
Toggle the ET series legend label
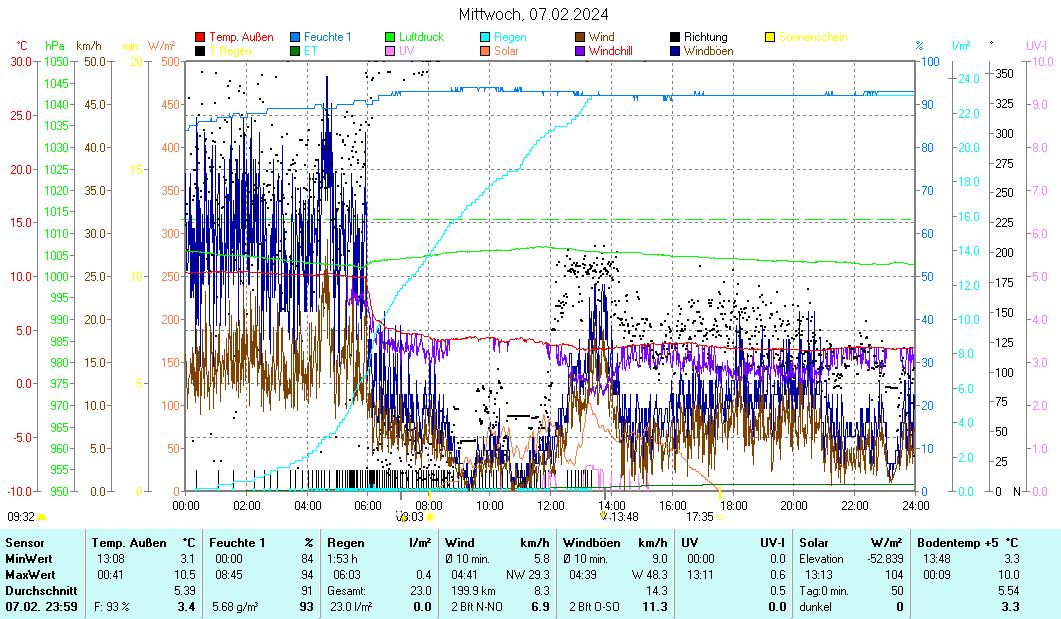[310, 50]
